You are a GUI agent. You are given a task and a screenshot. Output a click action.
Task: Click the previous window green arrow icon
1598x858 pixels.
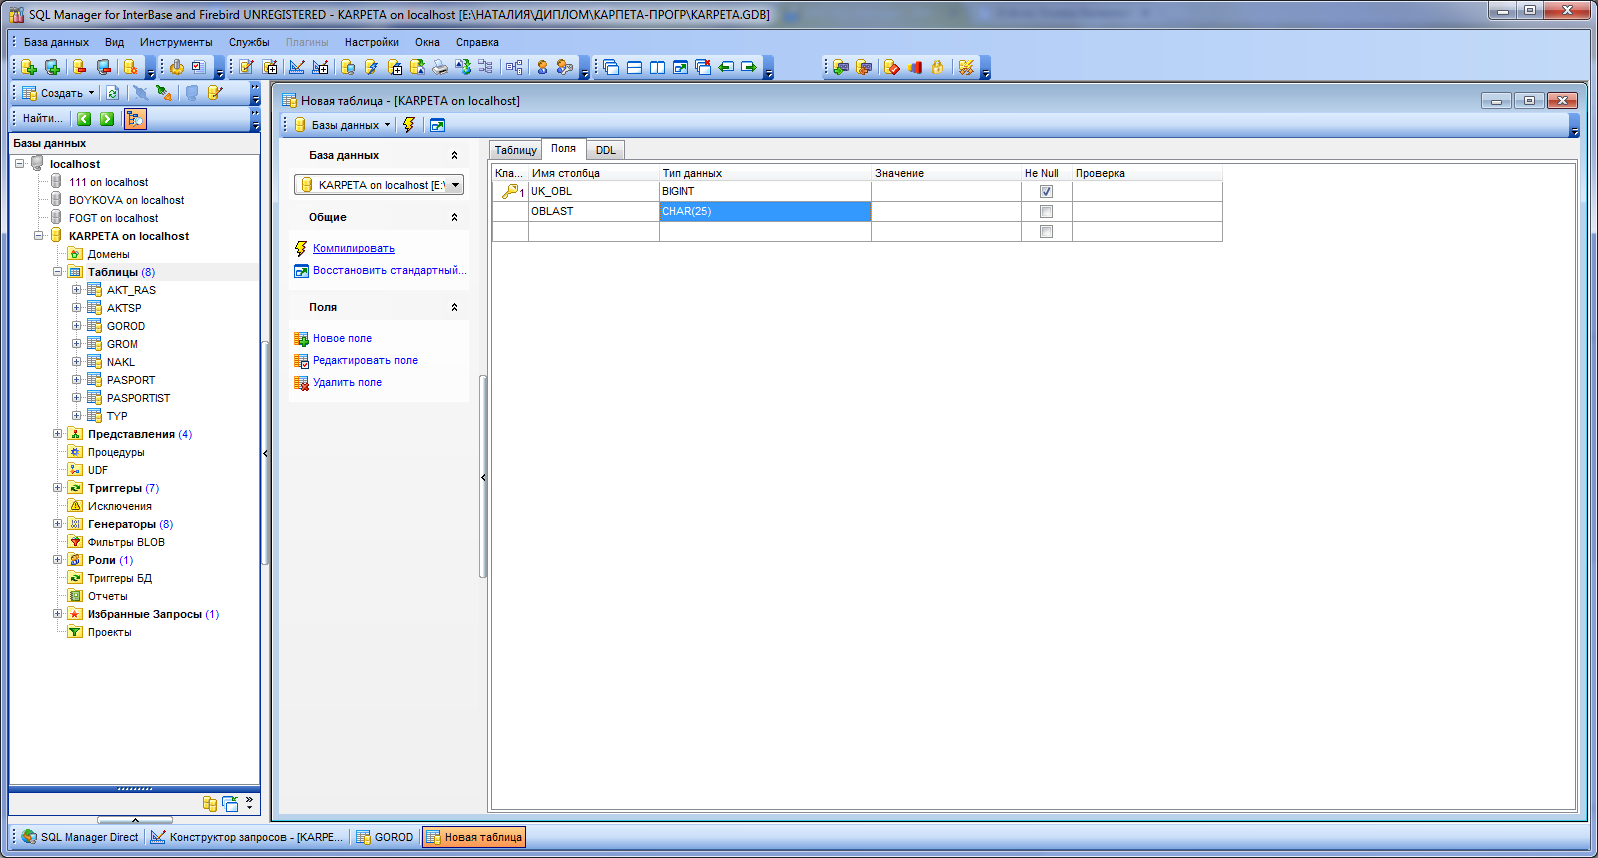[x=725, y=67]
